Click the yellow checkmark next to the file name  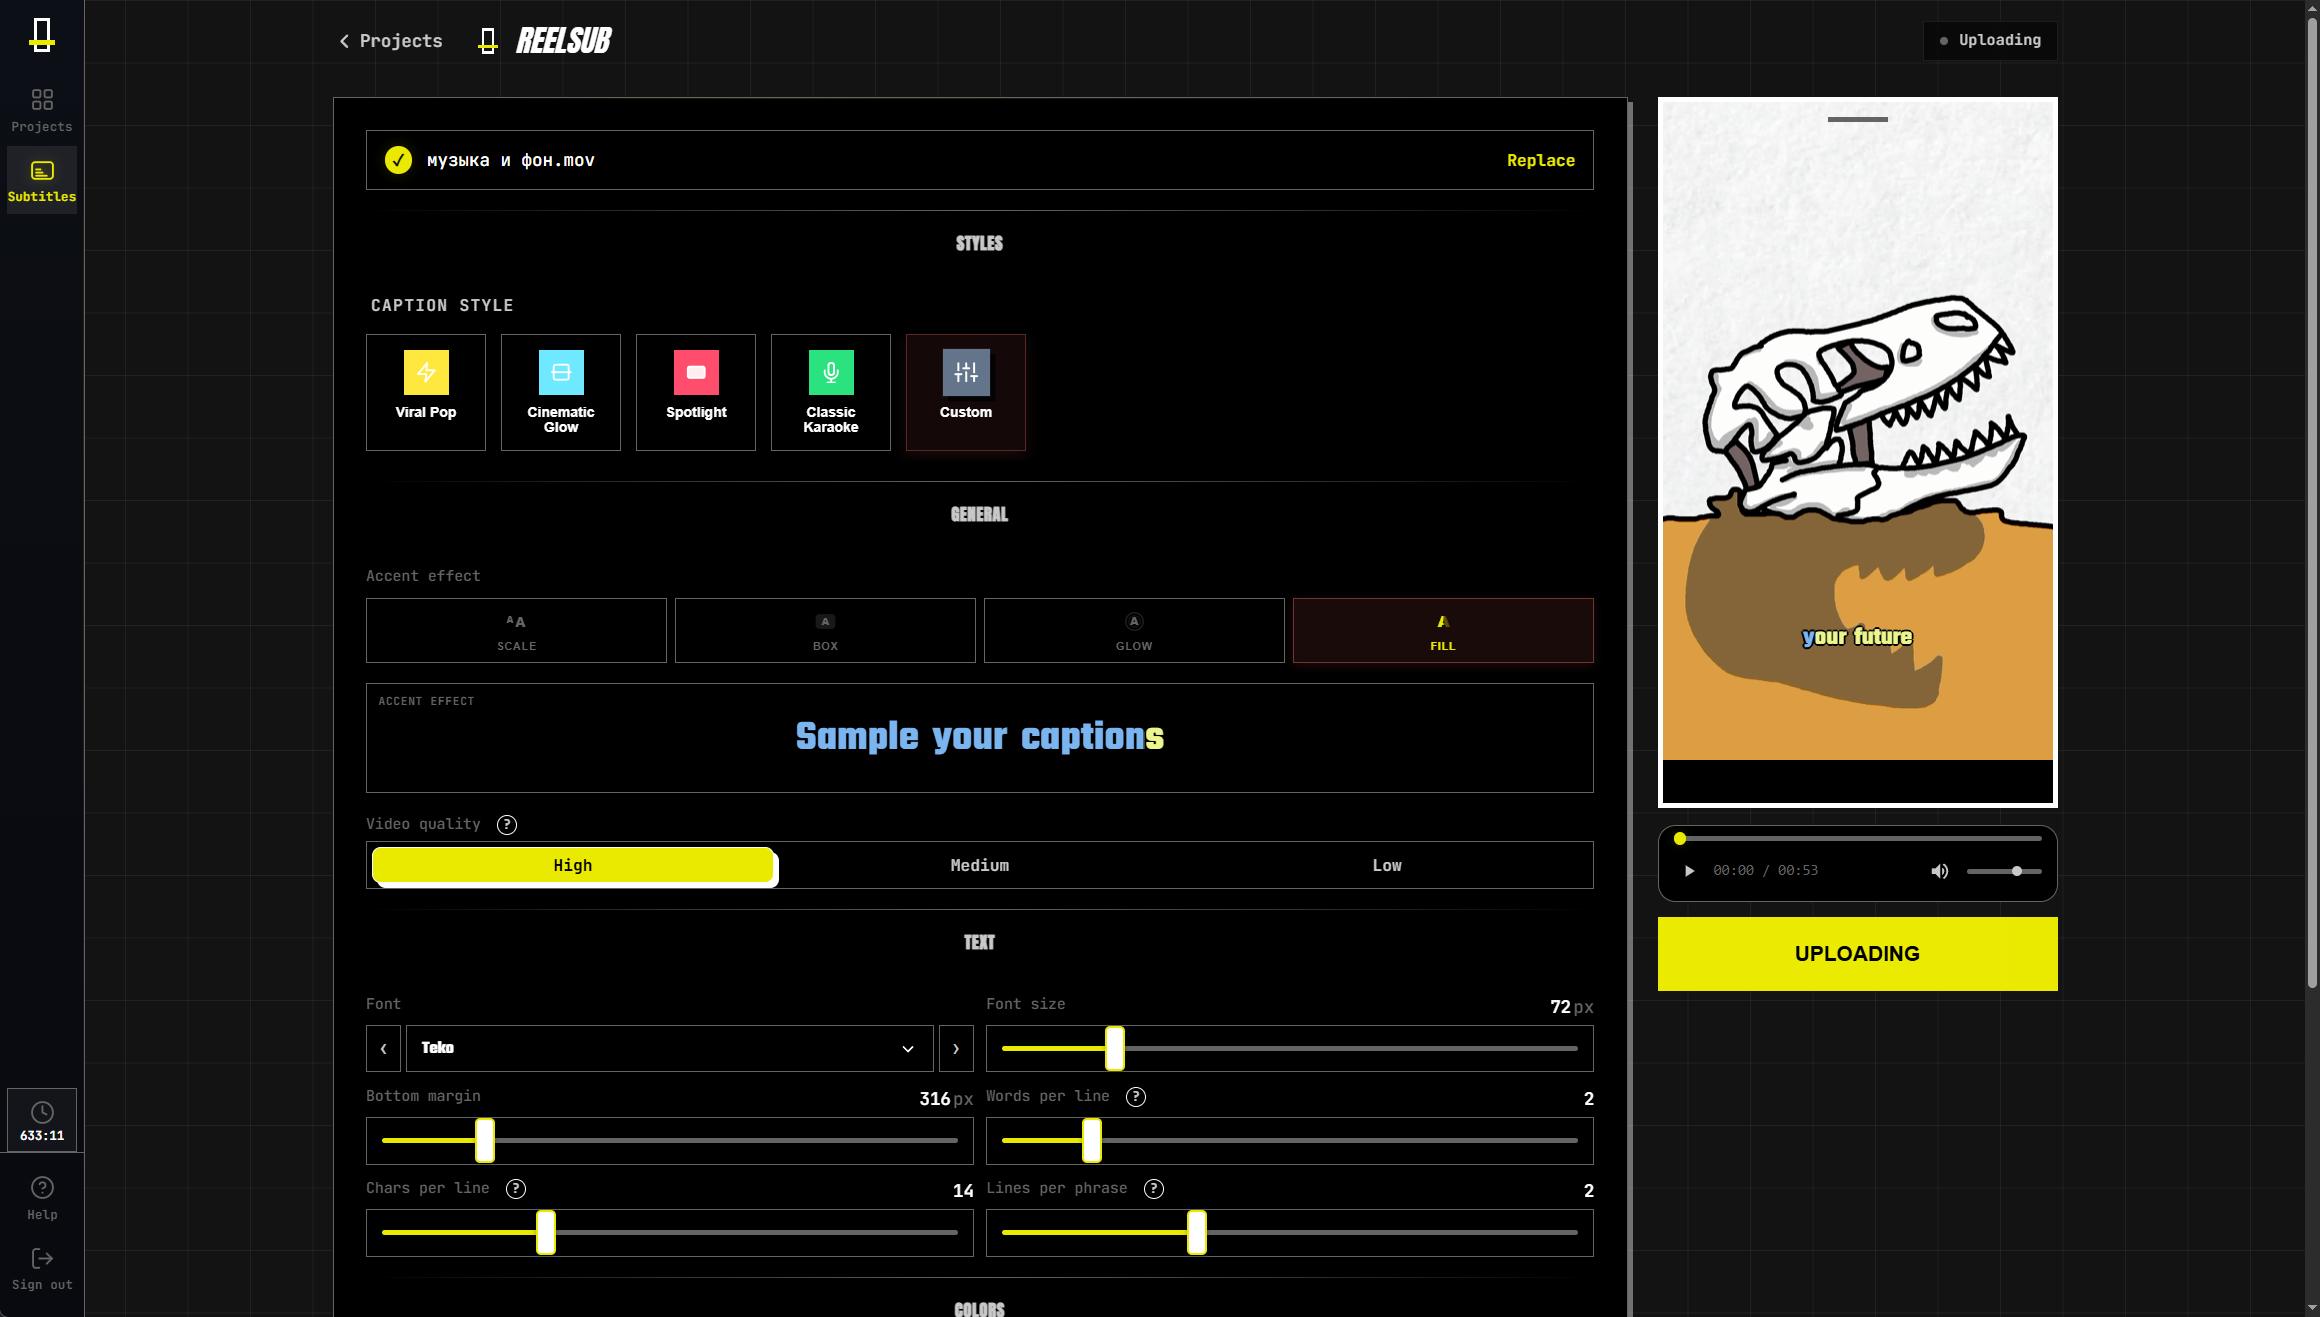(x=398, y=160)
